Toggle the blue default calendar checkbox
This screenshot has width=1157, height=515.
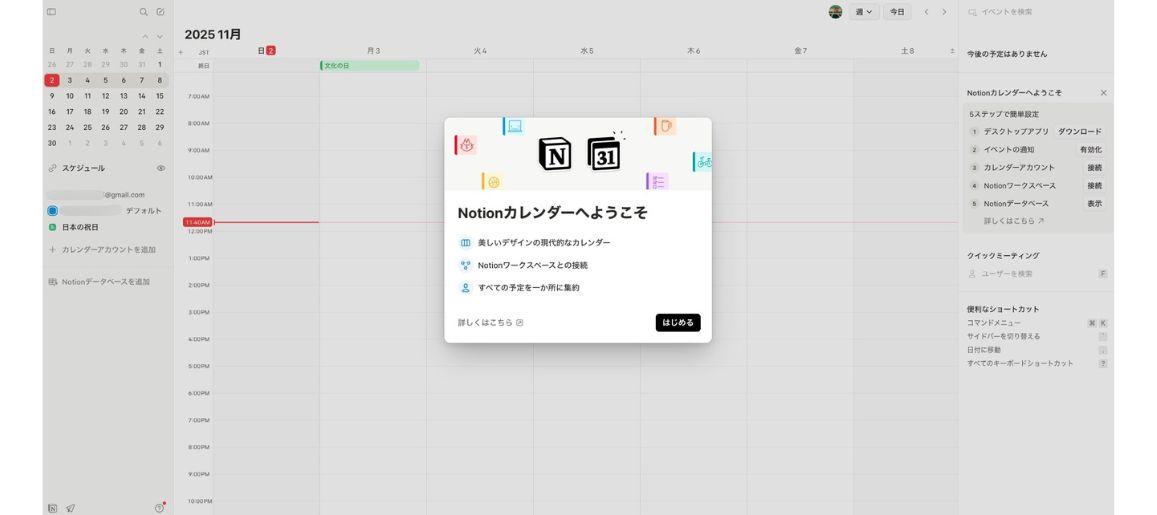click(x=52, y=211)
